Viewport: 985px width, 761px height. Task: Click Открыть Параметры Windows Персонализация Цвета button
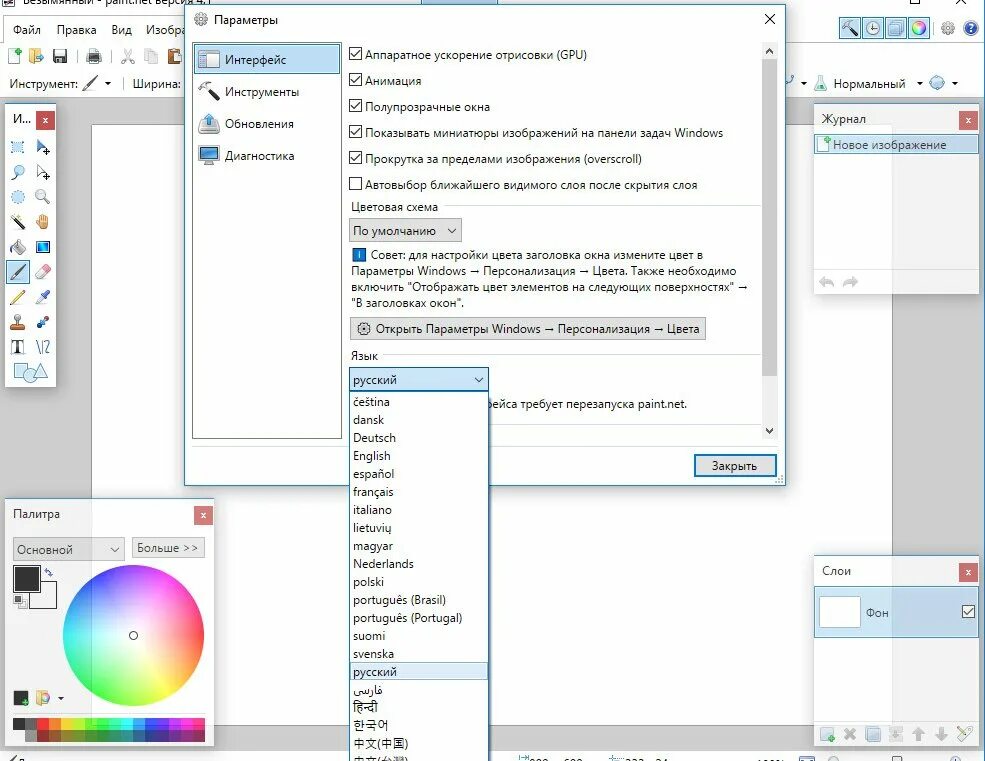tap(528, 329)
